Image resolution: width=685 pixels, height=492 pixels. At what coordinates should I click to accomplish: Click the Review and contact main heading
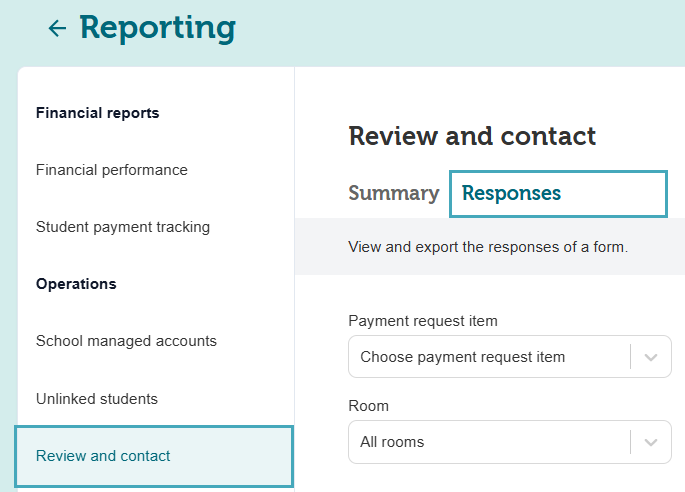click(x=471, y=136)
